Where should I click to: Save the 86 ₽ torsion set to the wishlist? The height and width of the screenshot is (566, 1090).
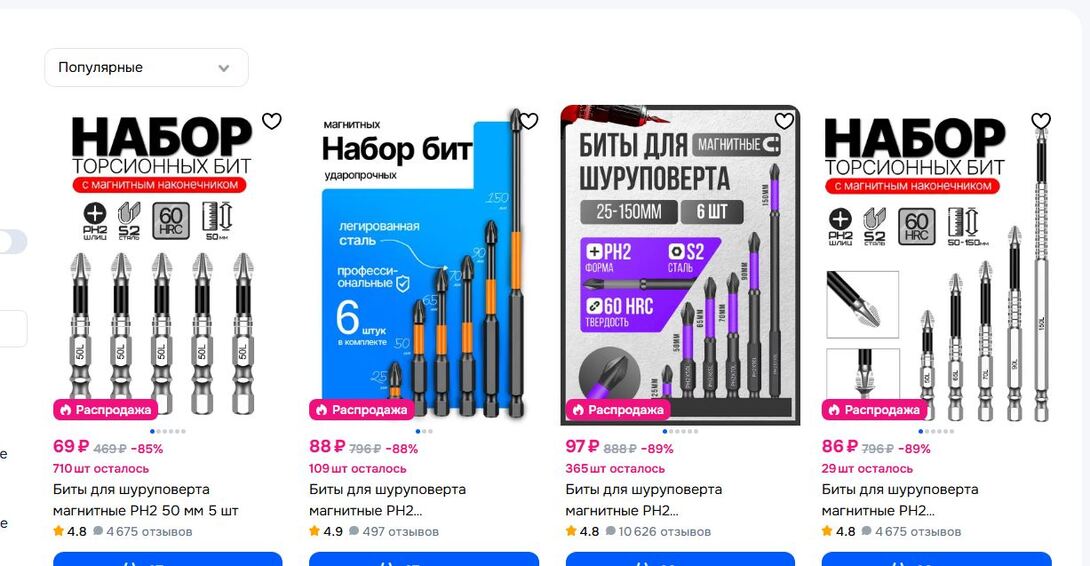point(1041,121)
